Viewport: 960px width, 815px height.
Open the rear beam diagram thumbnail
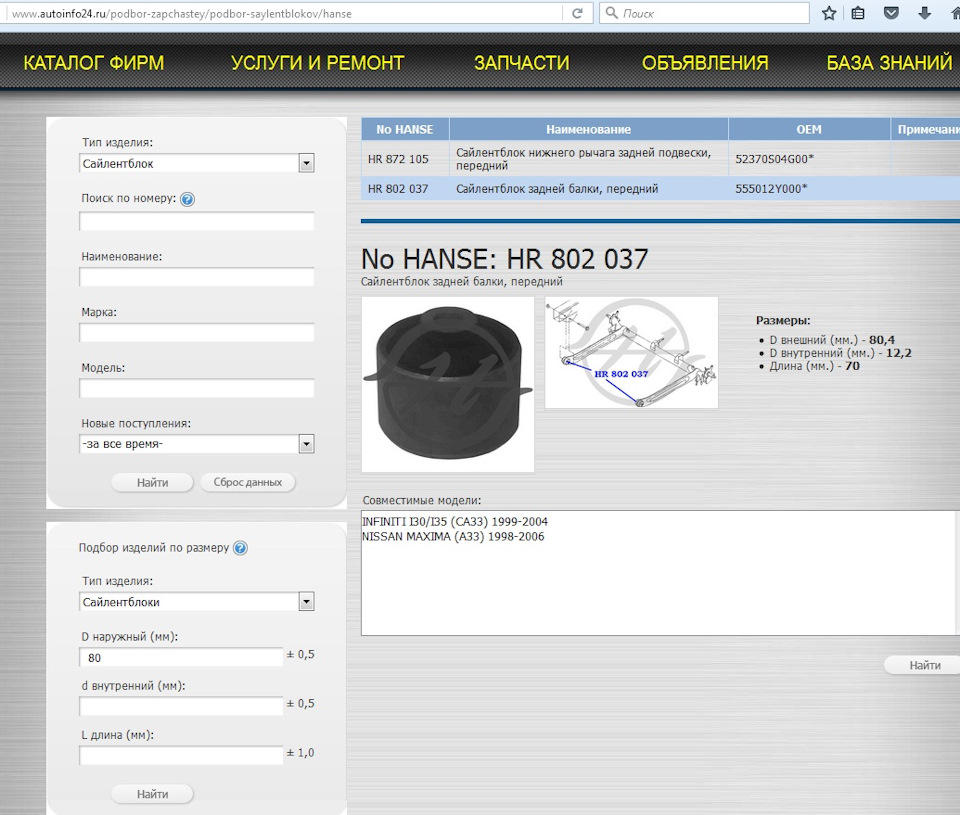click(630, 352)
